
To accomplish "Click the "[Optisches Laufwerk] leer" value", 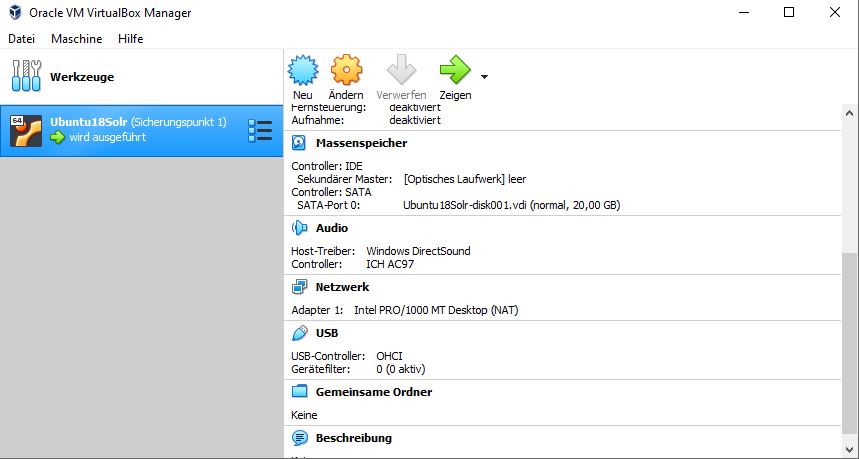I will coord(465,179).
